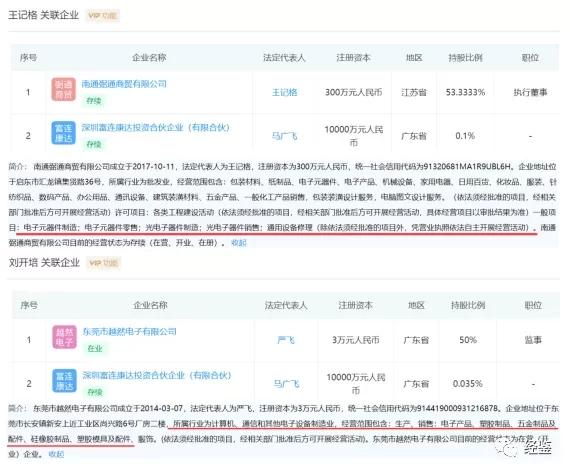Collapse the 东莞市越然电子 introduction with 收起
Viewport: 570px width, 473px height.
(x=56, y=454)
